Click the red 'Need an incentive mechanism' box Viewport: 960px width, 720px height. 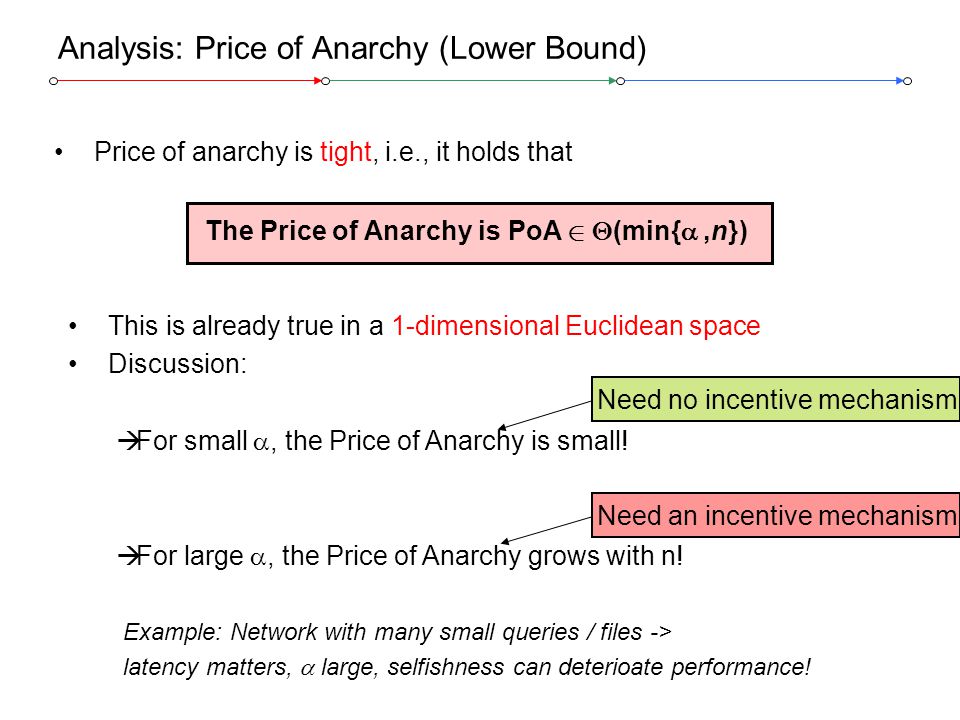click(775, 516)
